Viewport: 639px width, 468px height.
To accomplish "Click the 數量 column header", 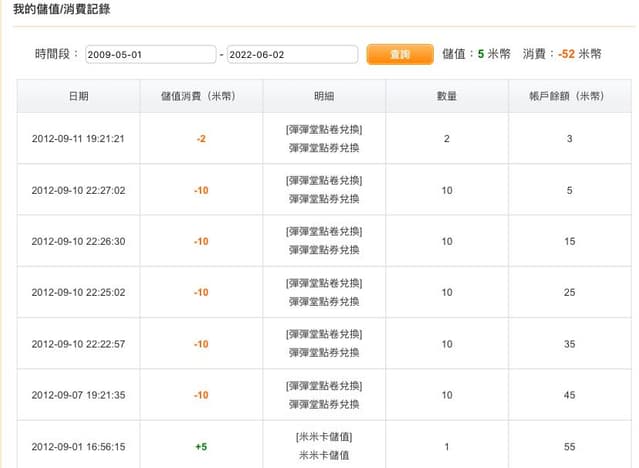I will [x=447, y=97].
